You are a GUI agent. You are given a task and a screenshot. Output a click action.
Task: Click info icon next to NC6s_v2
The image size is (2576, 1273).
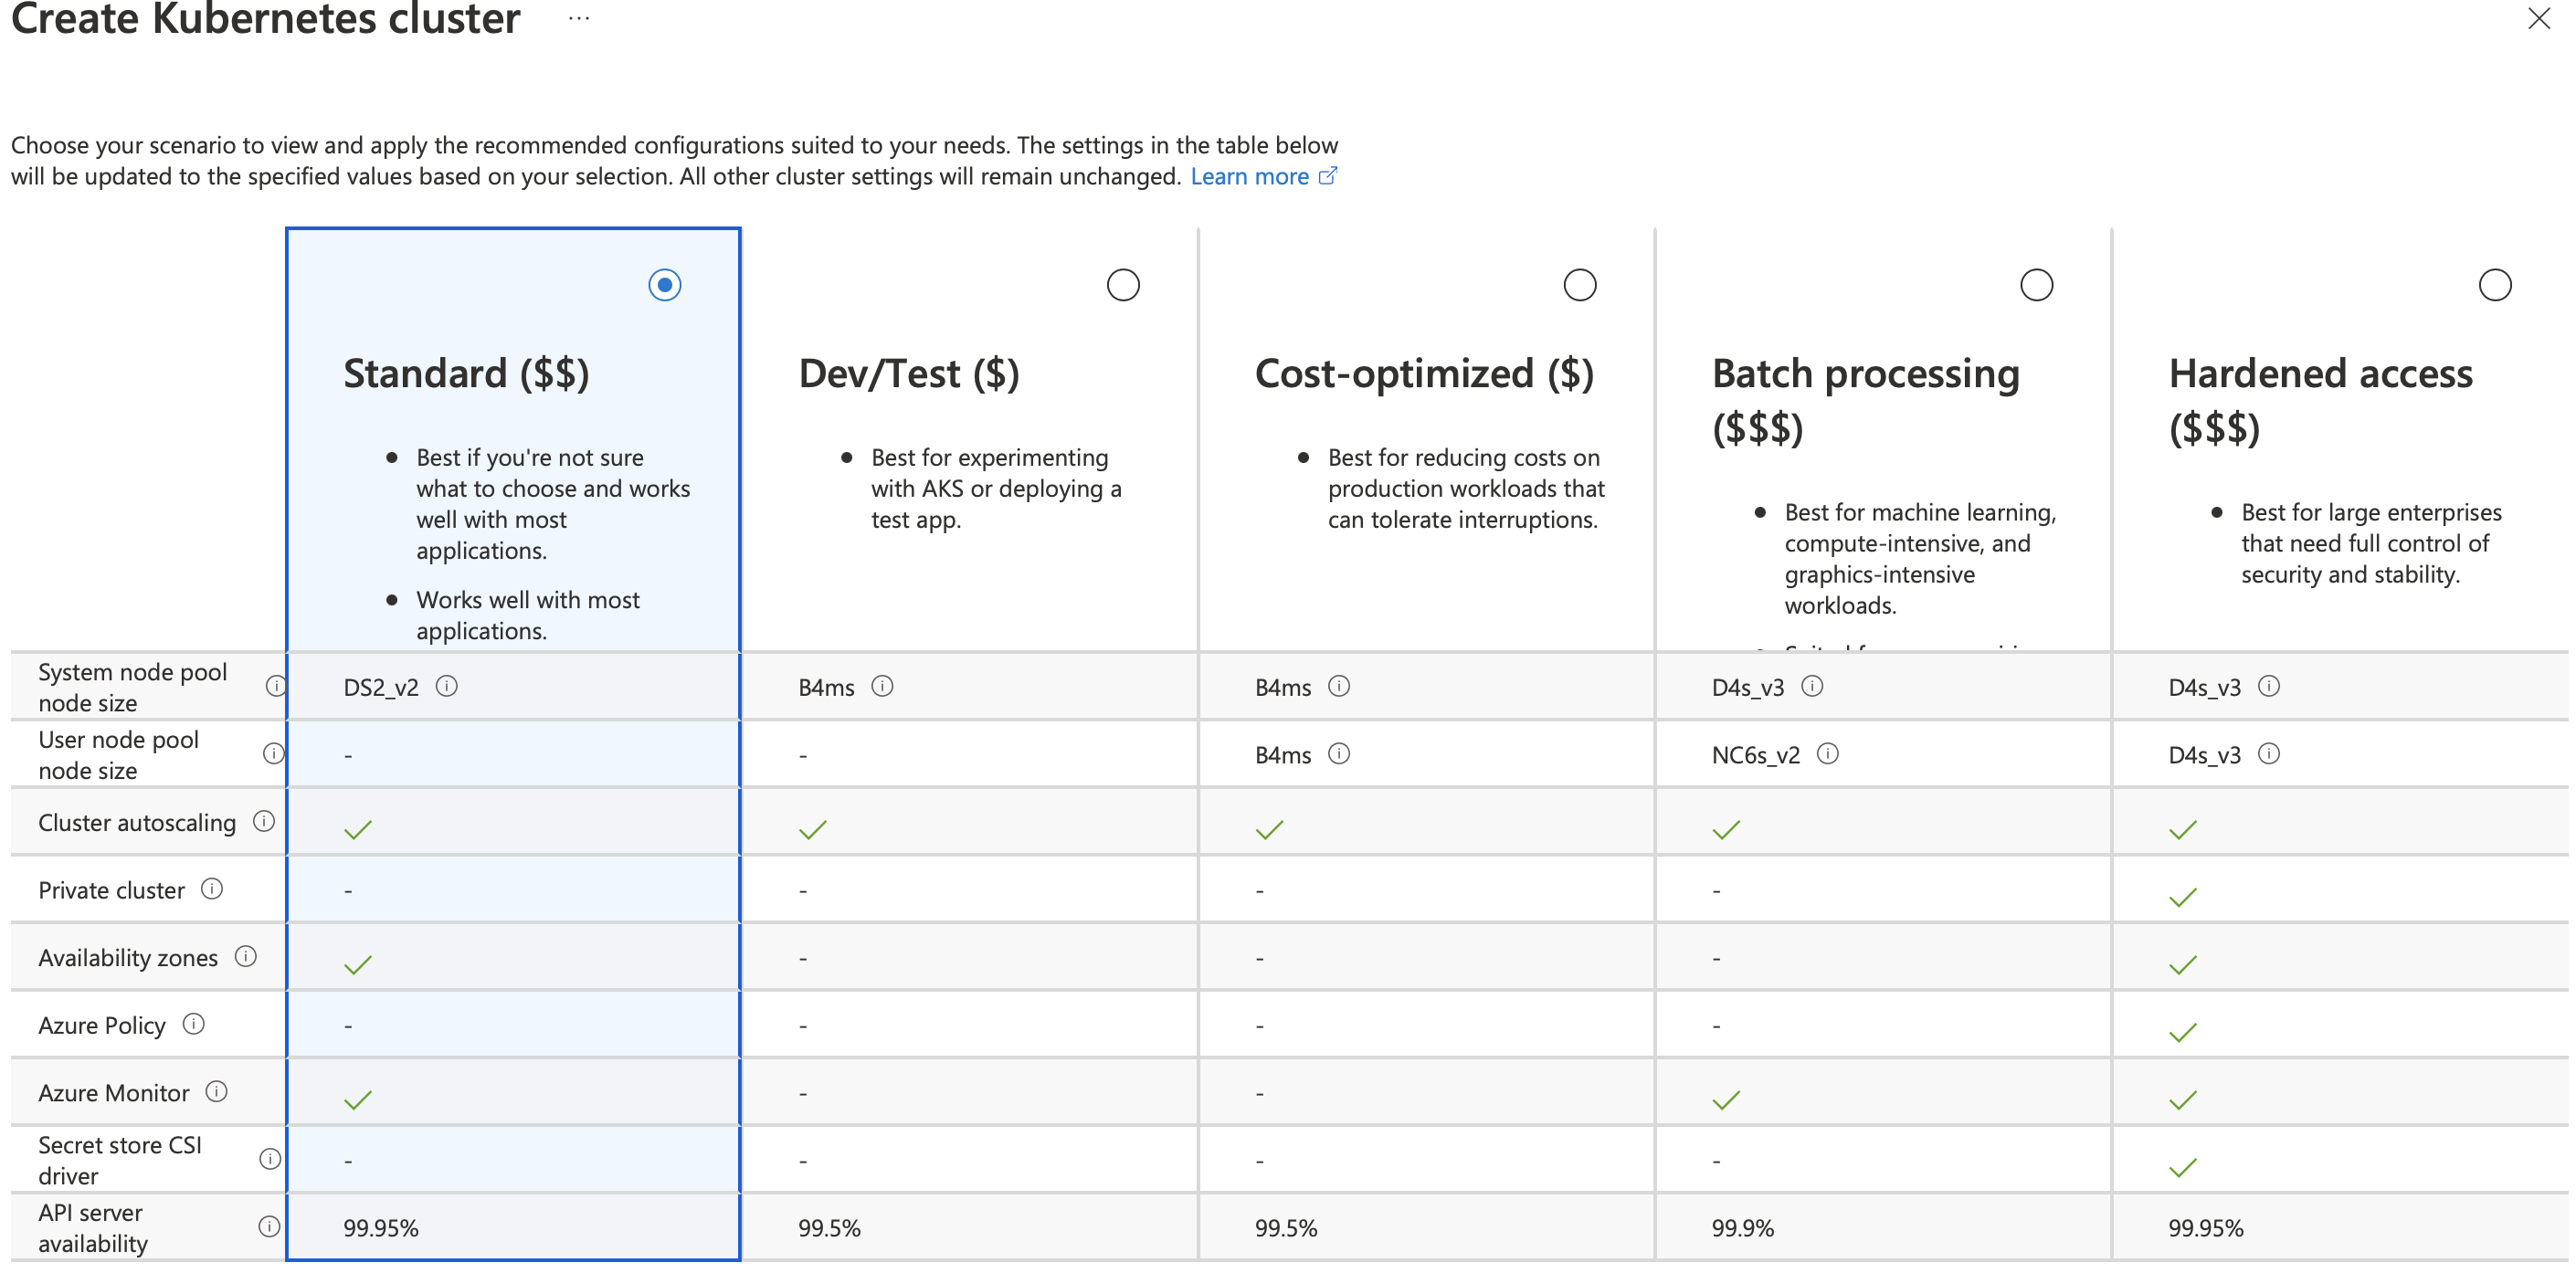(1828, 753)
